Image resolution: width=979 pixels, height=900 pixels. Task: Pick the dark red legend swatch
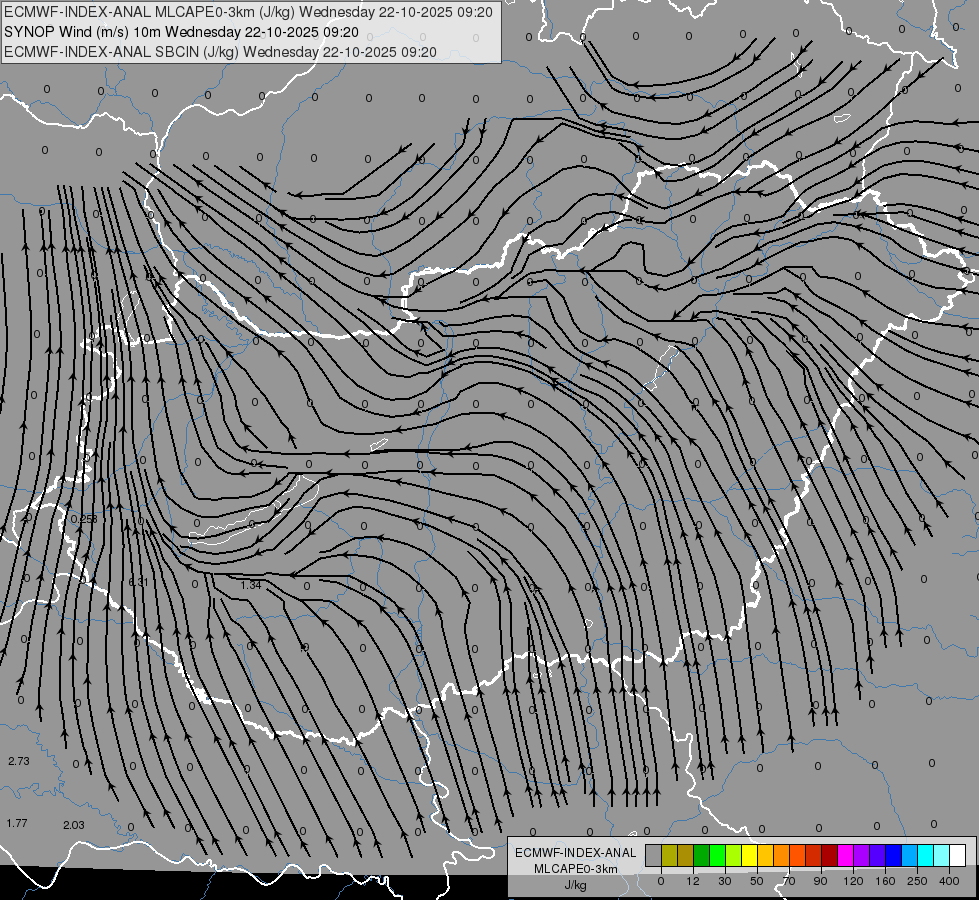point(830,856)
